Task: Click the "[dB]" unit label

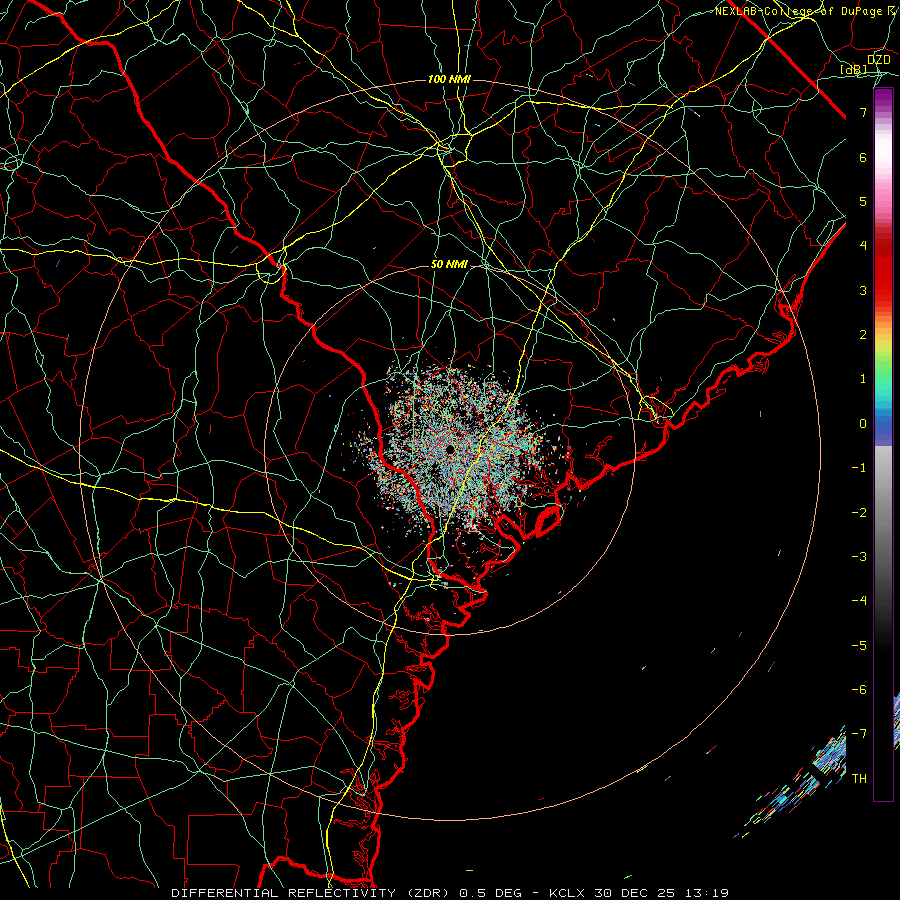Action: click(854, 70)
